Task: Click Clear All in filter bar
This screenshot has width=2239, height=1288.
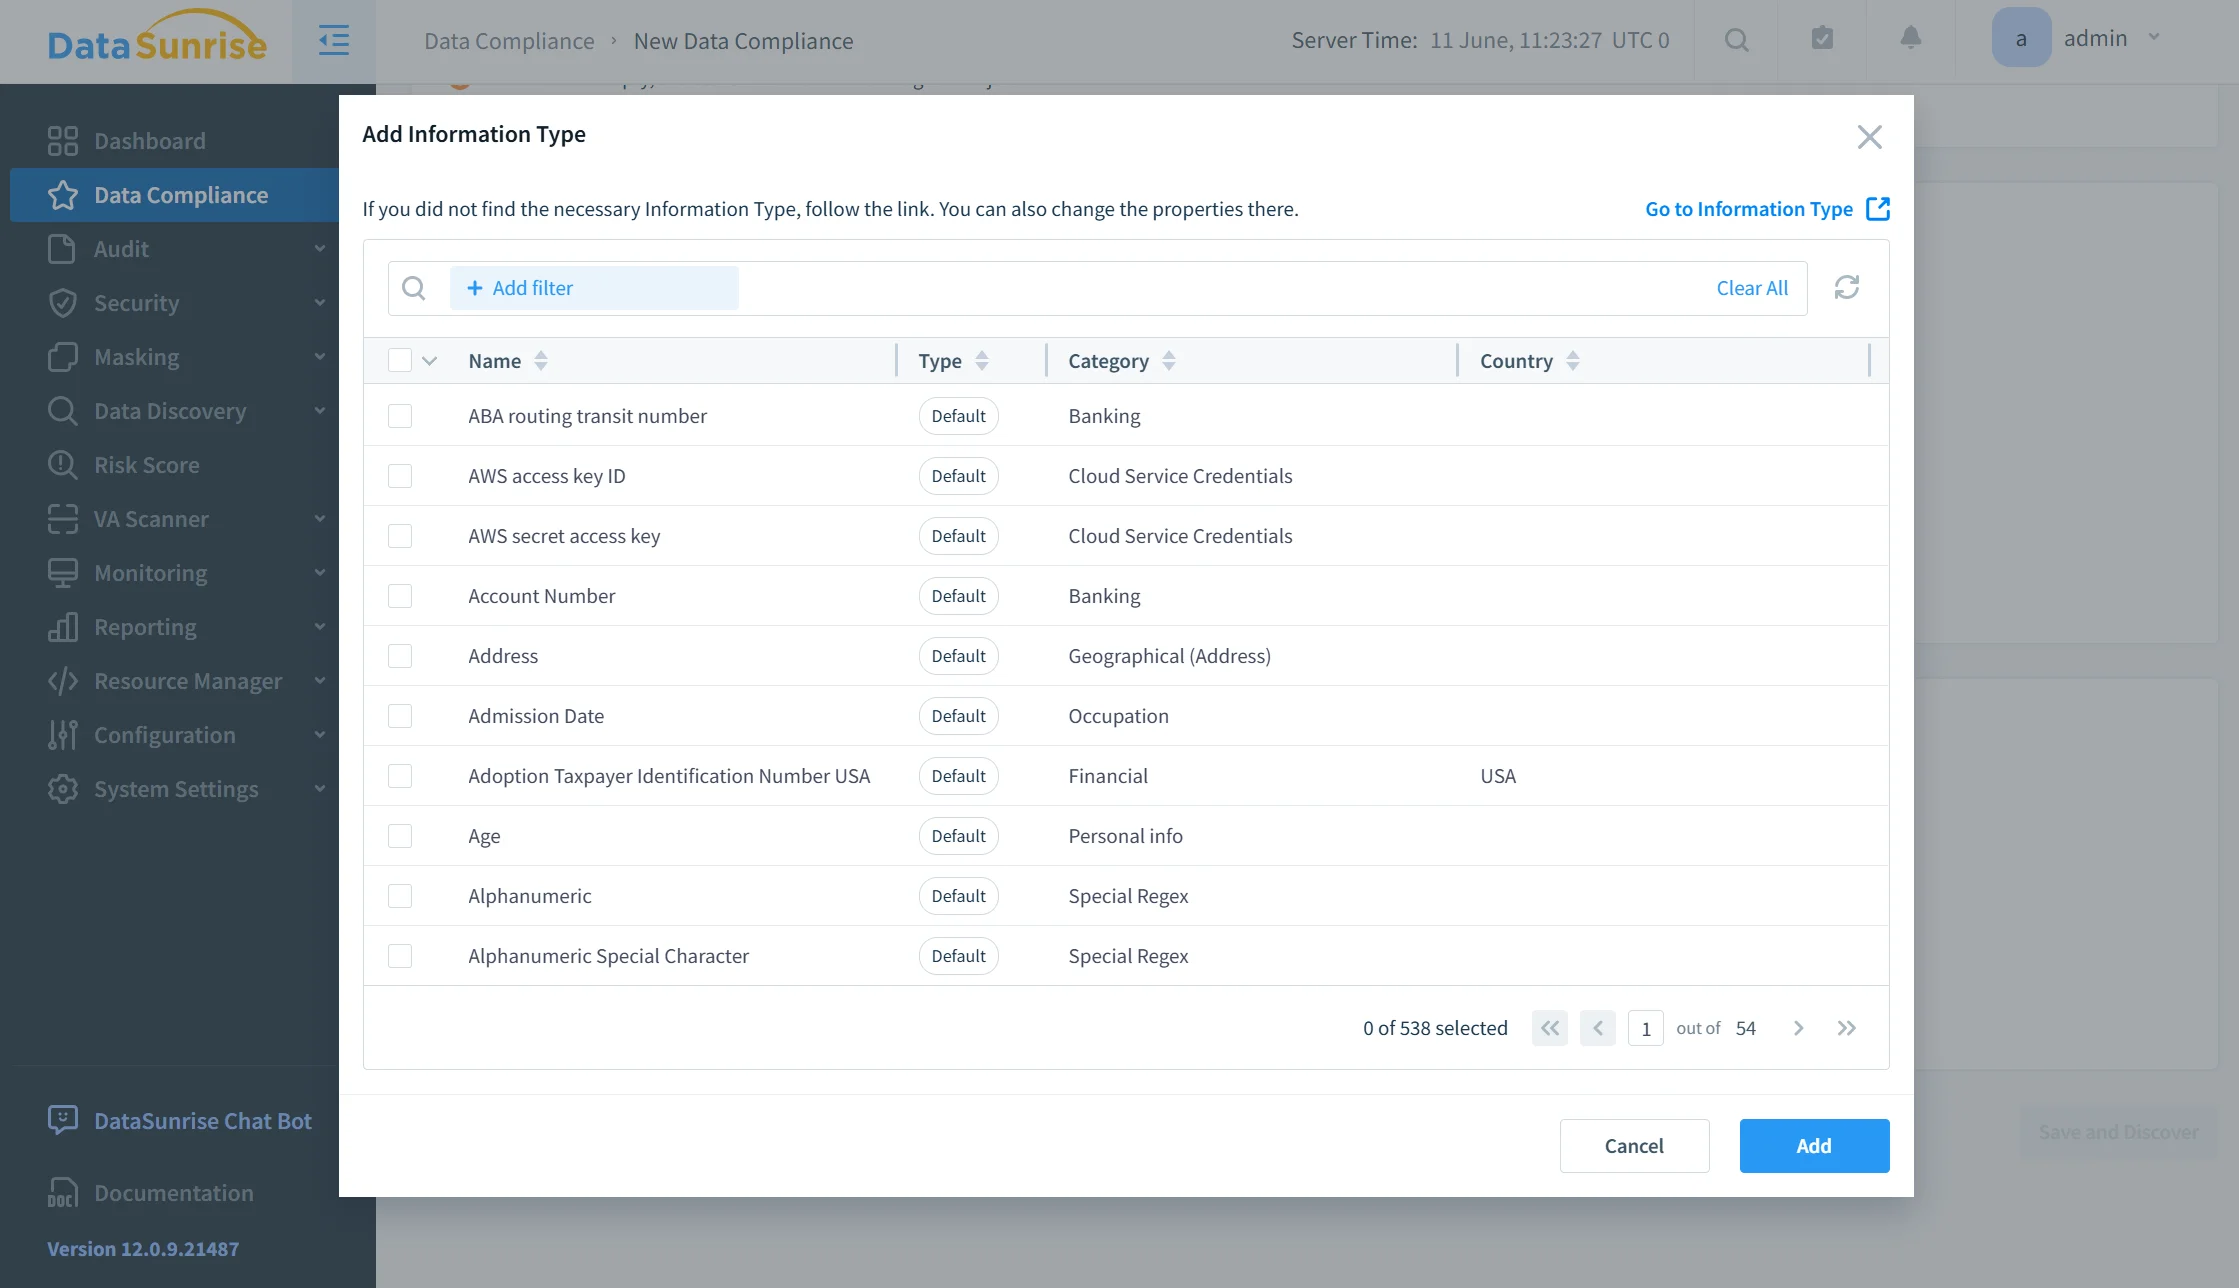Action: coord(1752,288)
